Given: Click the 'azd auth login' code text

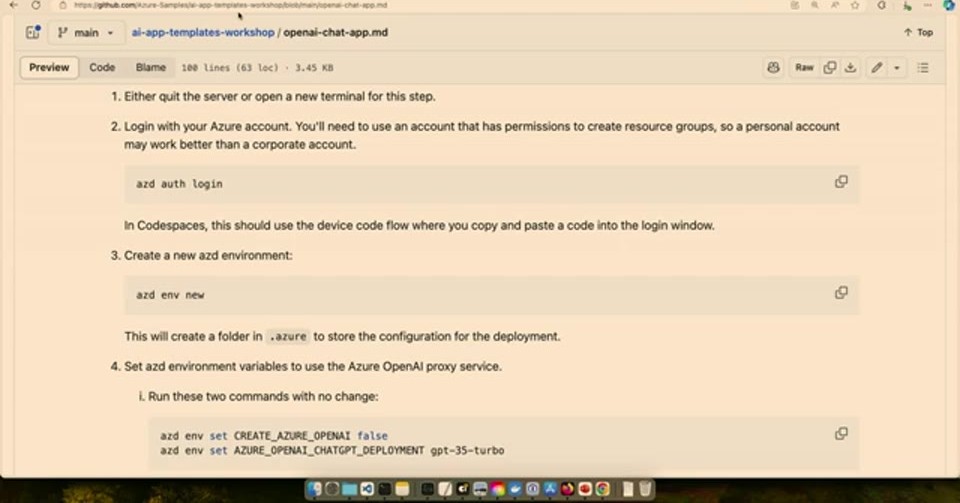Looking at the screenshot, I should pos(179,184).
